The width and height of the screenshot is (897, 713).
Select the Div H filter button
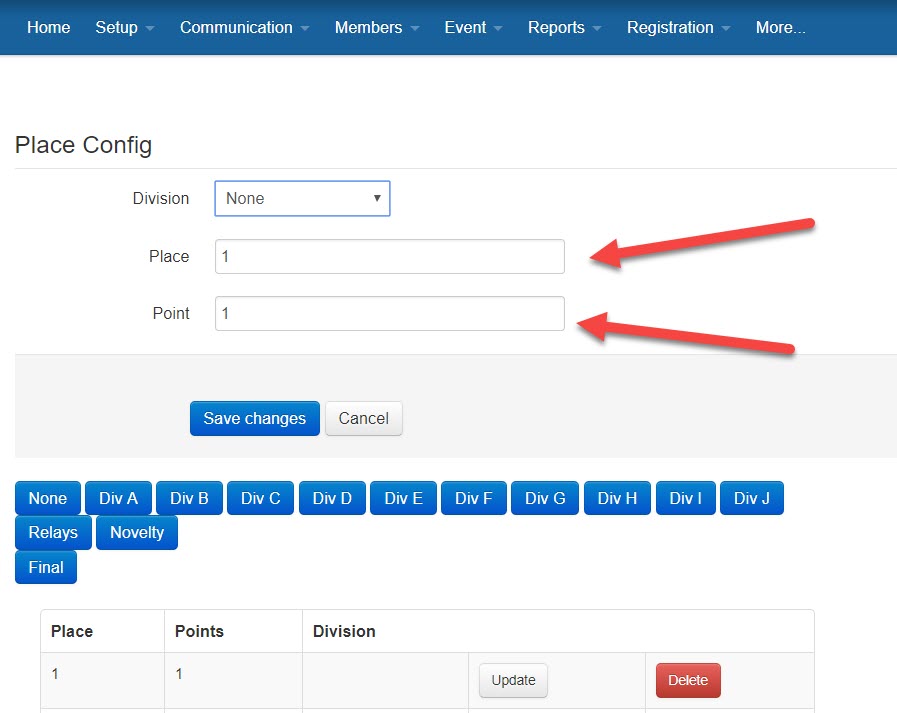(617, 498)
